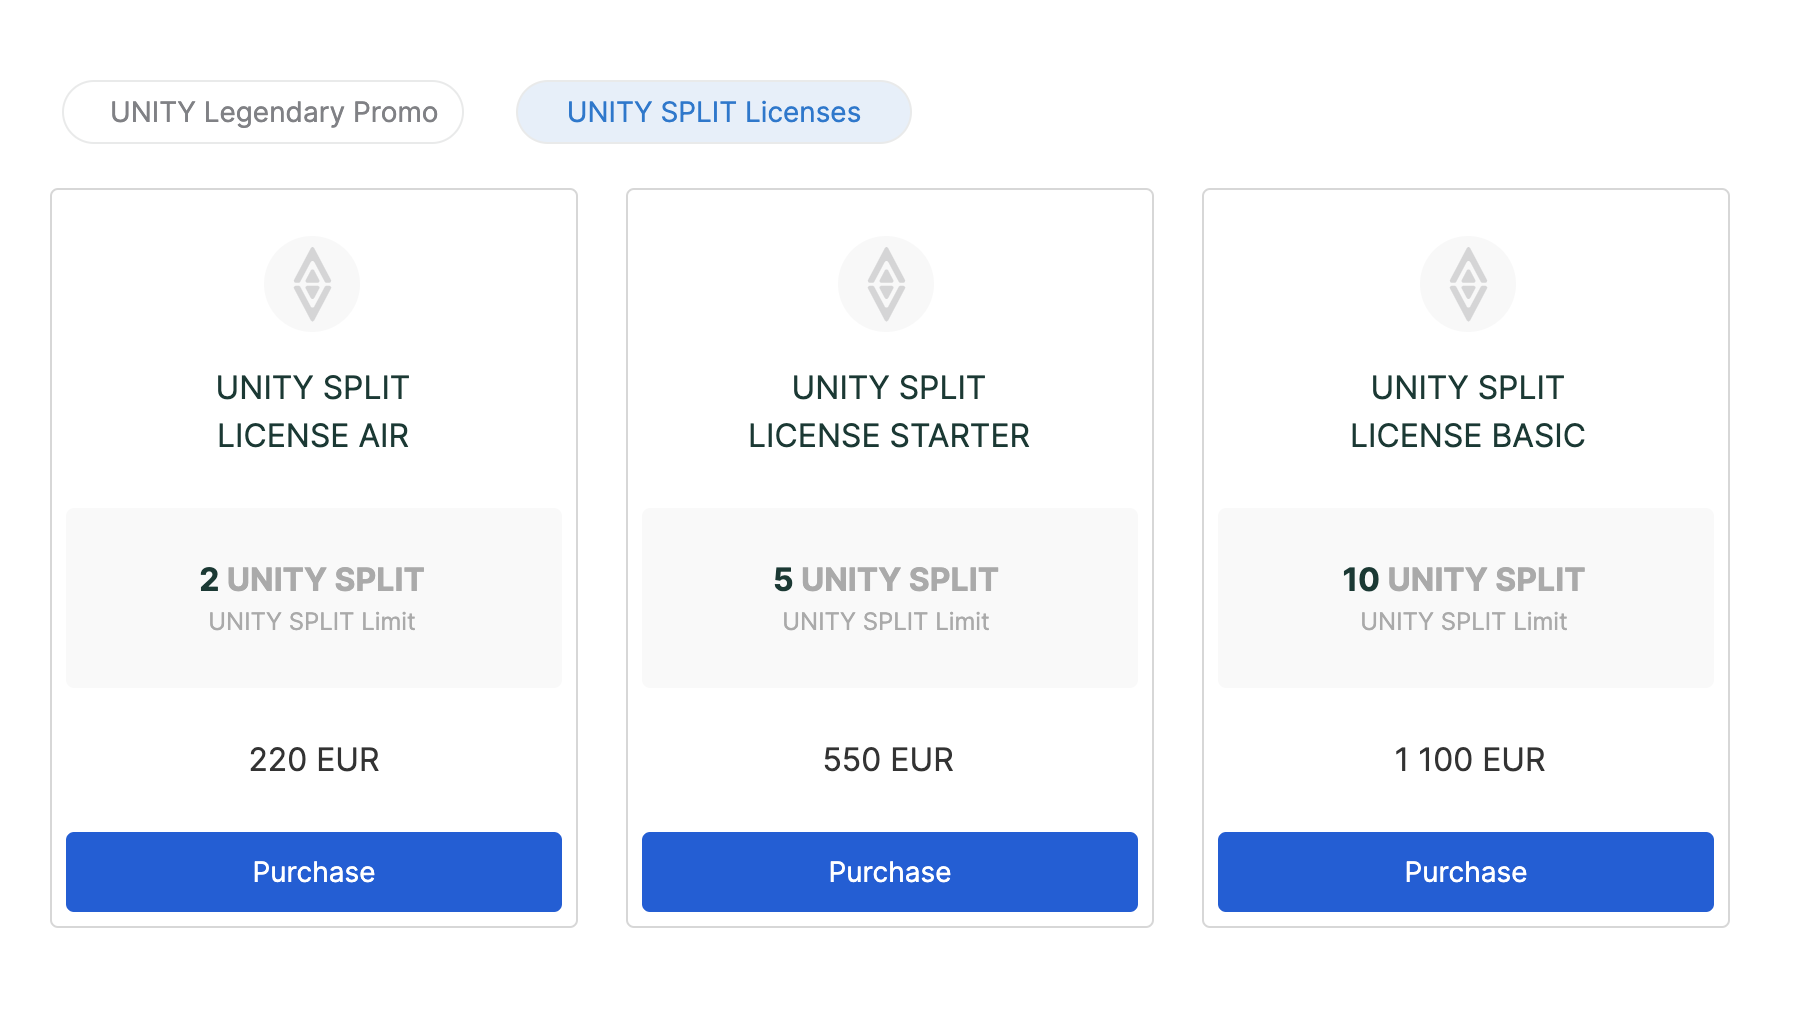Purchase the 550 EUR STARTER license

coord(889,872)
